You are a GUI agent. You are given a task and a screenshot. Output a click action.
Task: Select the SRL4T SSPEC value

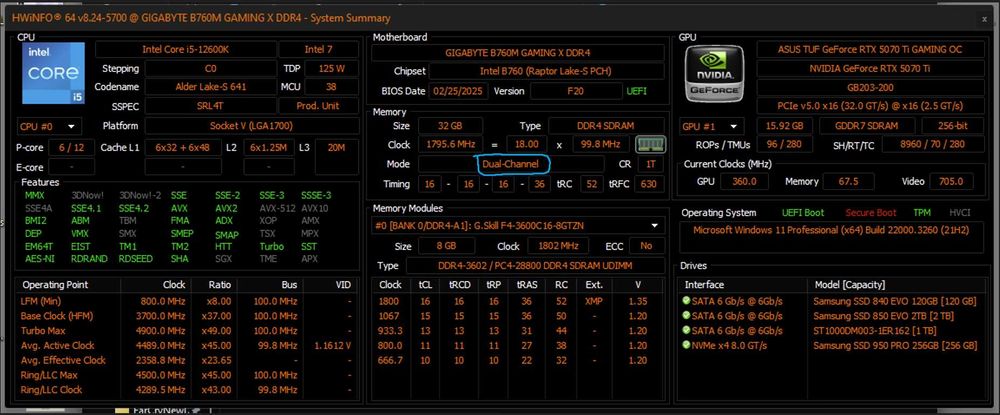pos(210,106)
